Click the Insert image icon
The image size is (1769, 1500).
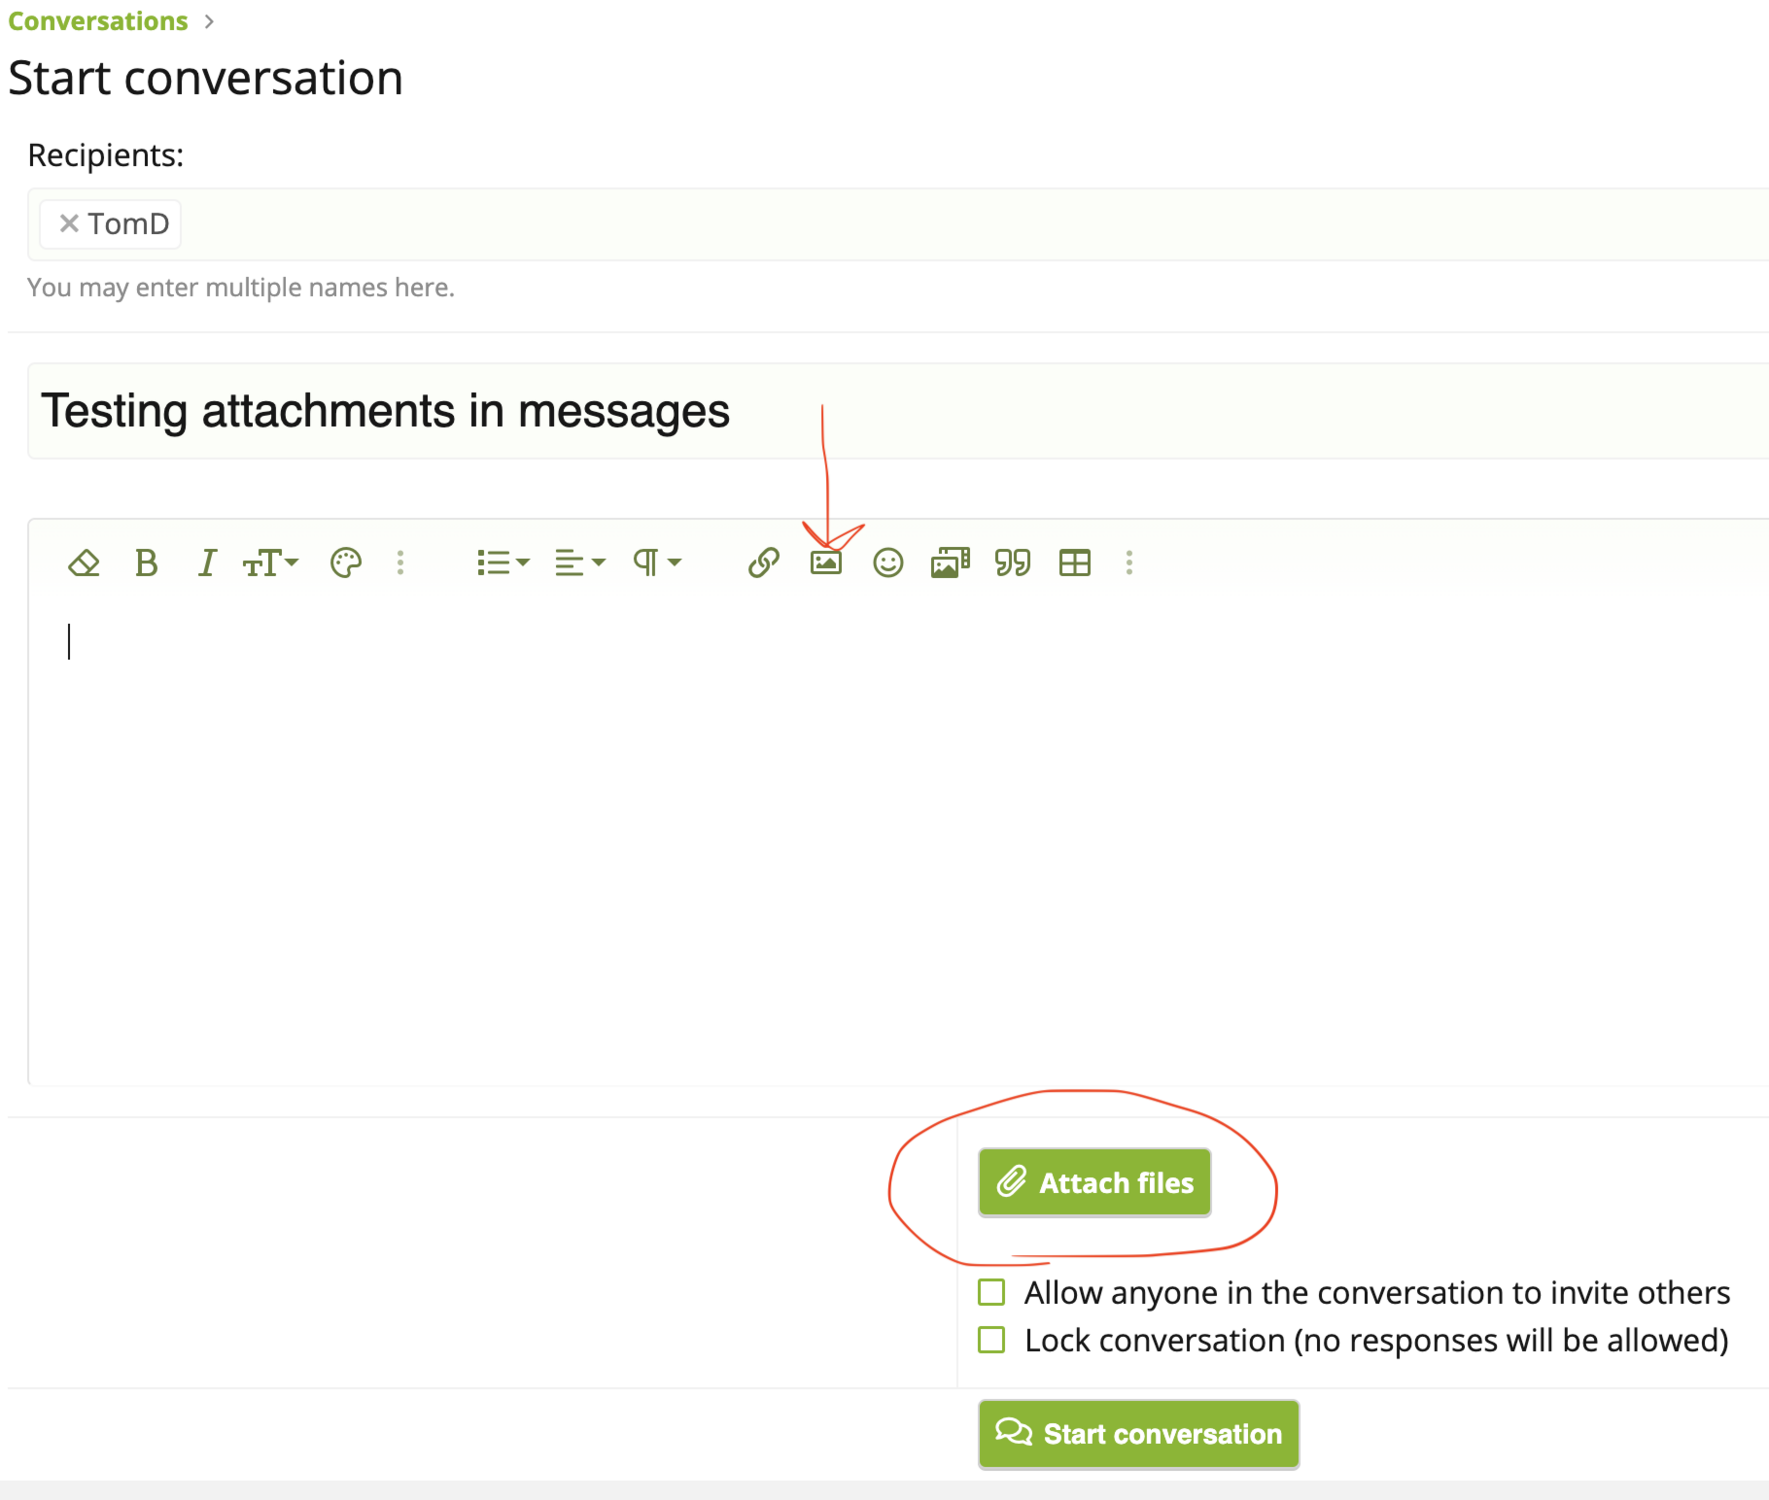[x=826, y=563]
